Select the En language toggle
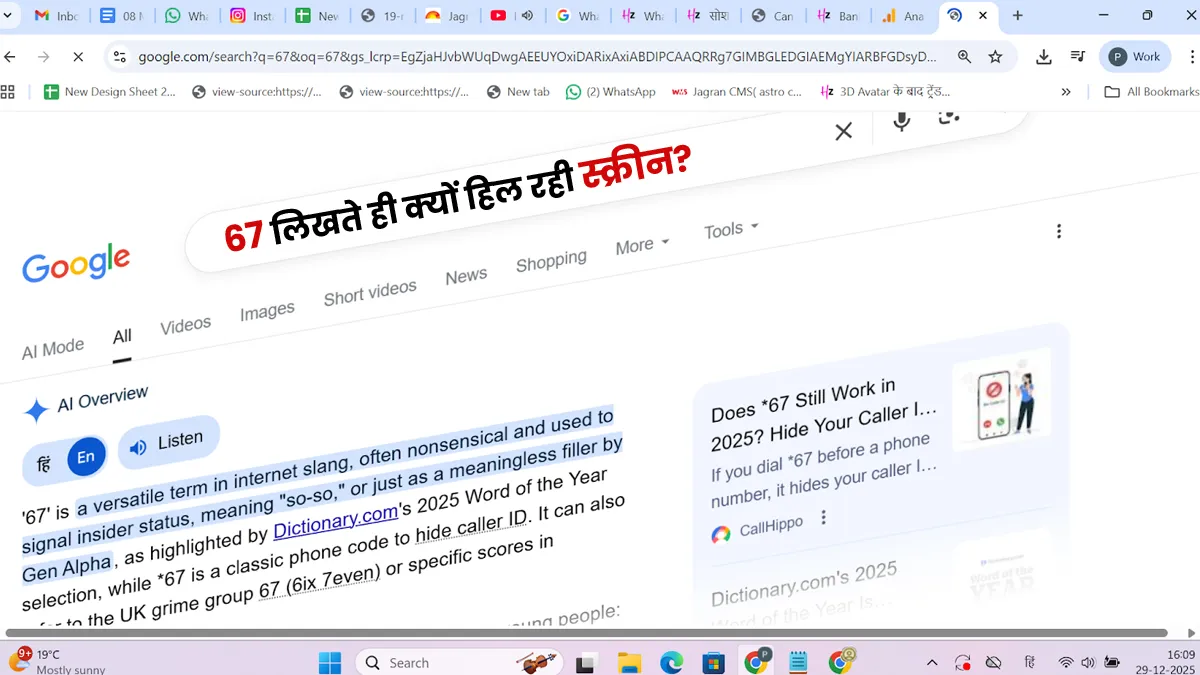The image size is (1200, 675). coord(86,457)
